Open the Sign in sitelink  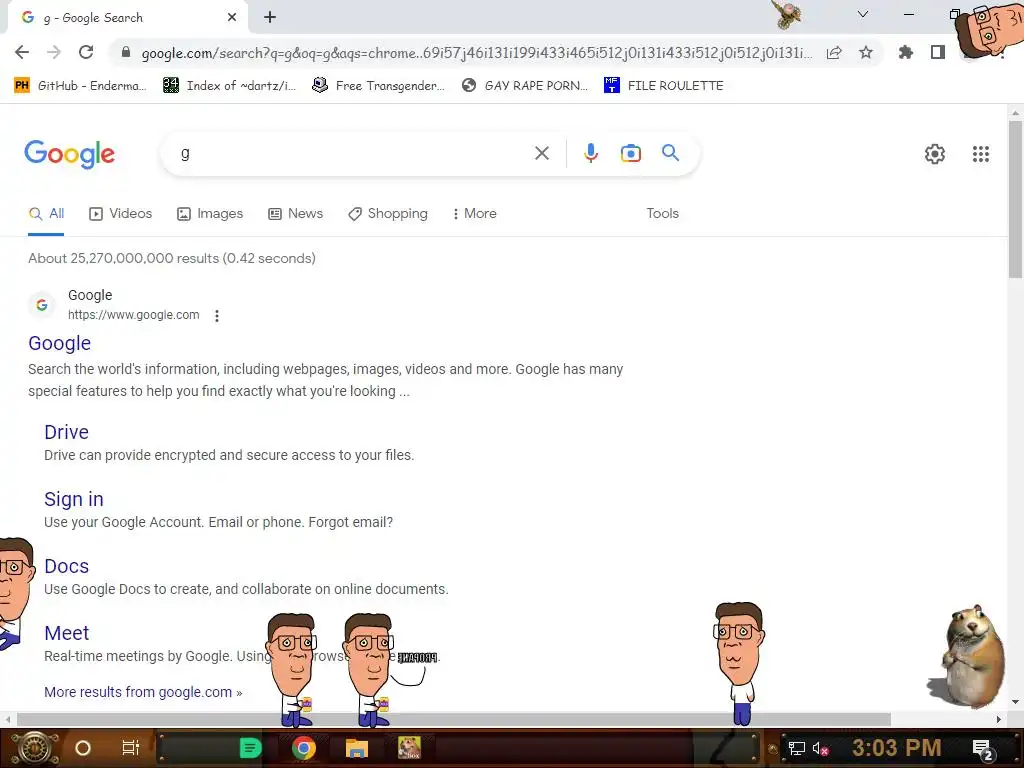74,500
